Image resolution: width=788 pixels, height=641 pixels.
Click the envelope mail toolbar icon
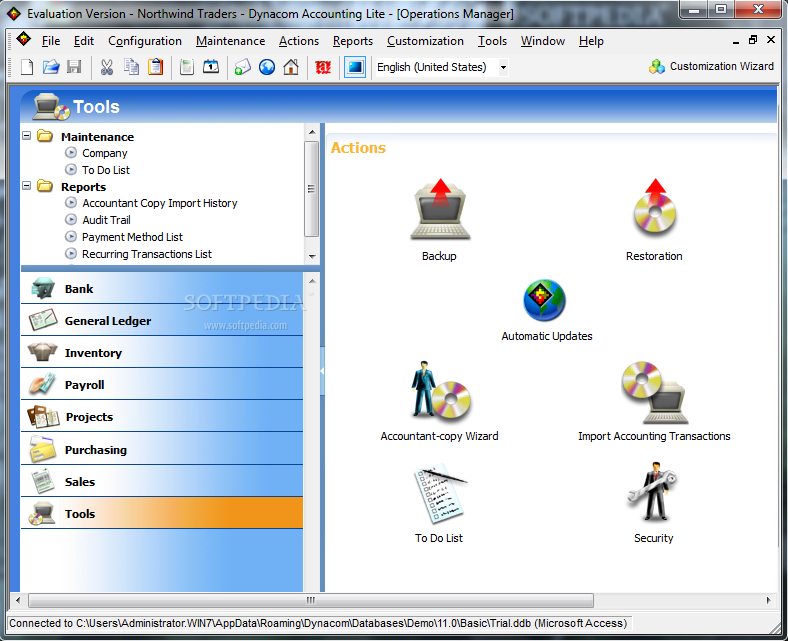(242, 67)
